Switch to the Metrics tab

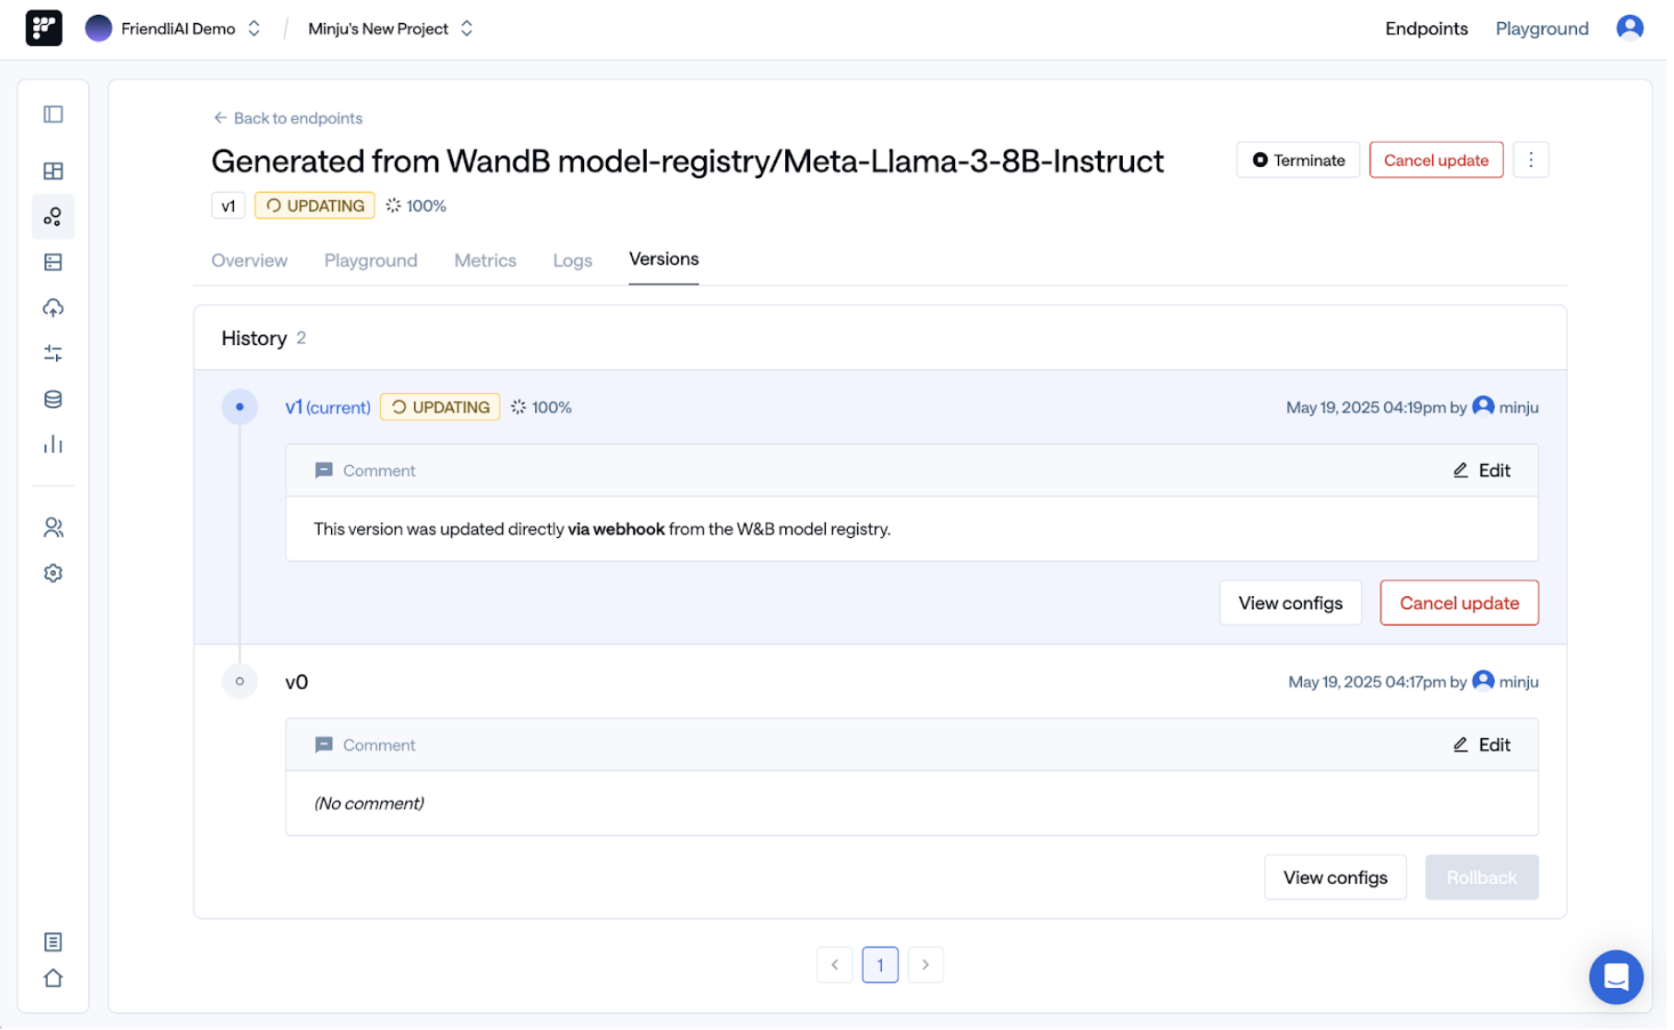(x=485, y=260)
